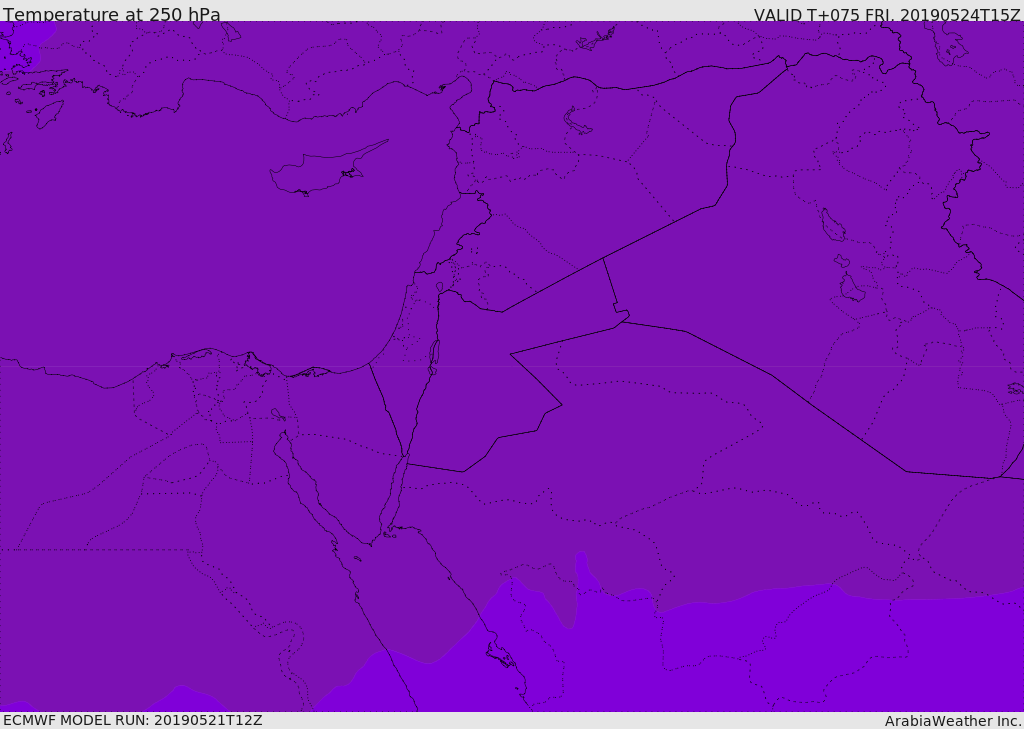
Task: Click the 'ArabiaWeather Inc' credit text
Action: (953, 721)
